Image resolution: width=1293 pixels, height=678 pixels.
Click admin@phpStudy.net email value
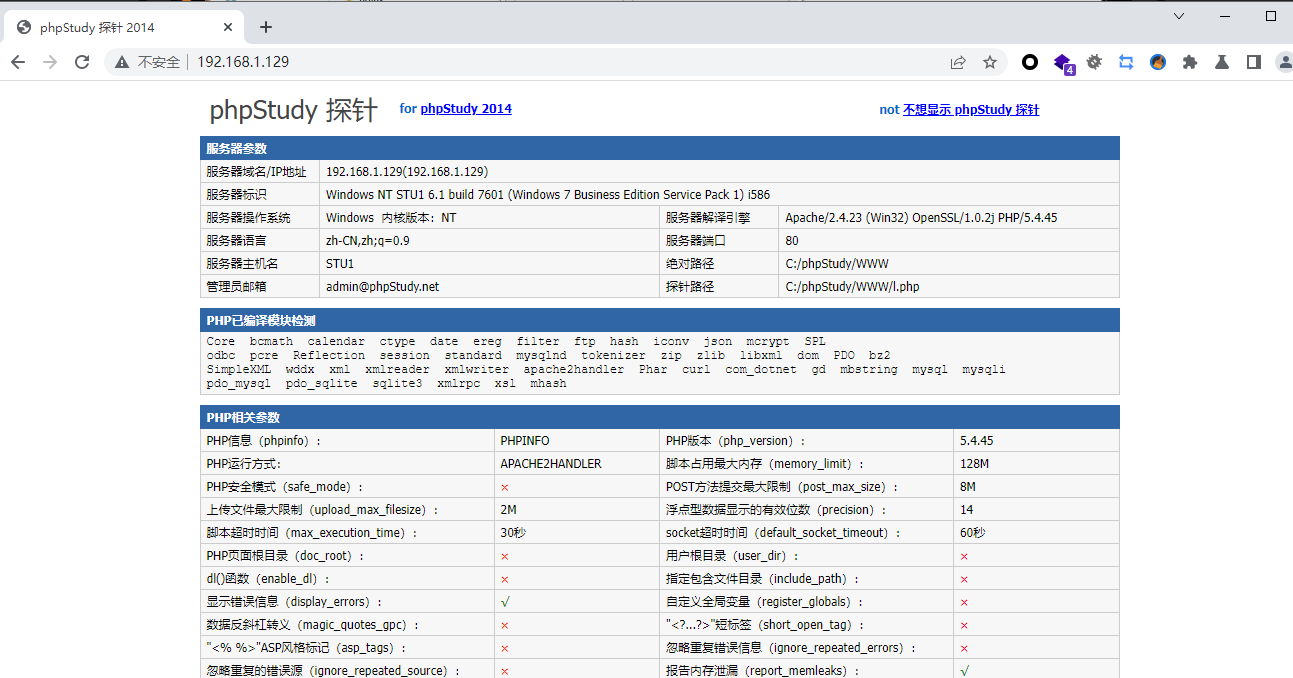(383, 287)
